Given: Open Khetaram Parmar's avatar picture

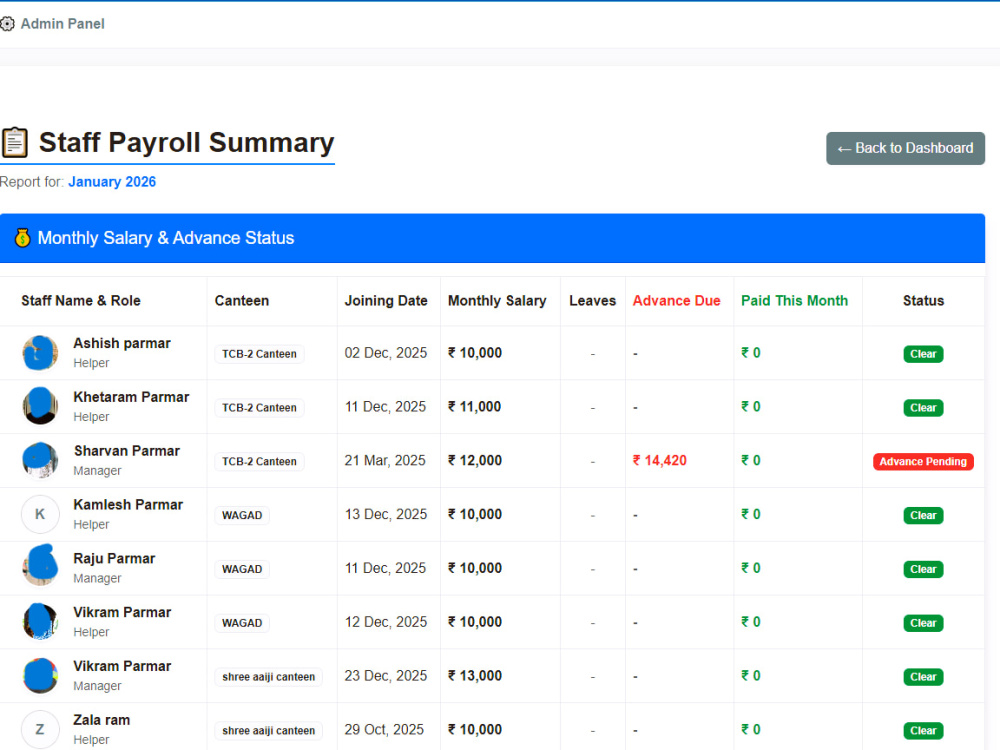Looking at the screenshot, I should tap(40, 406).
